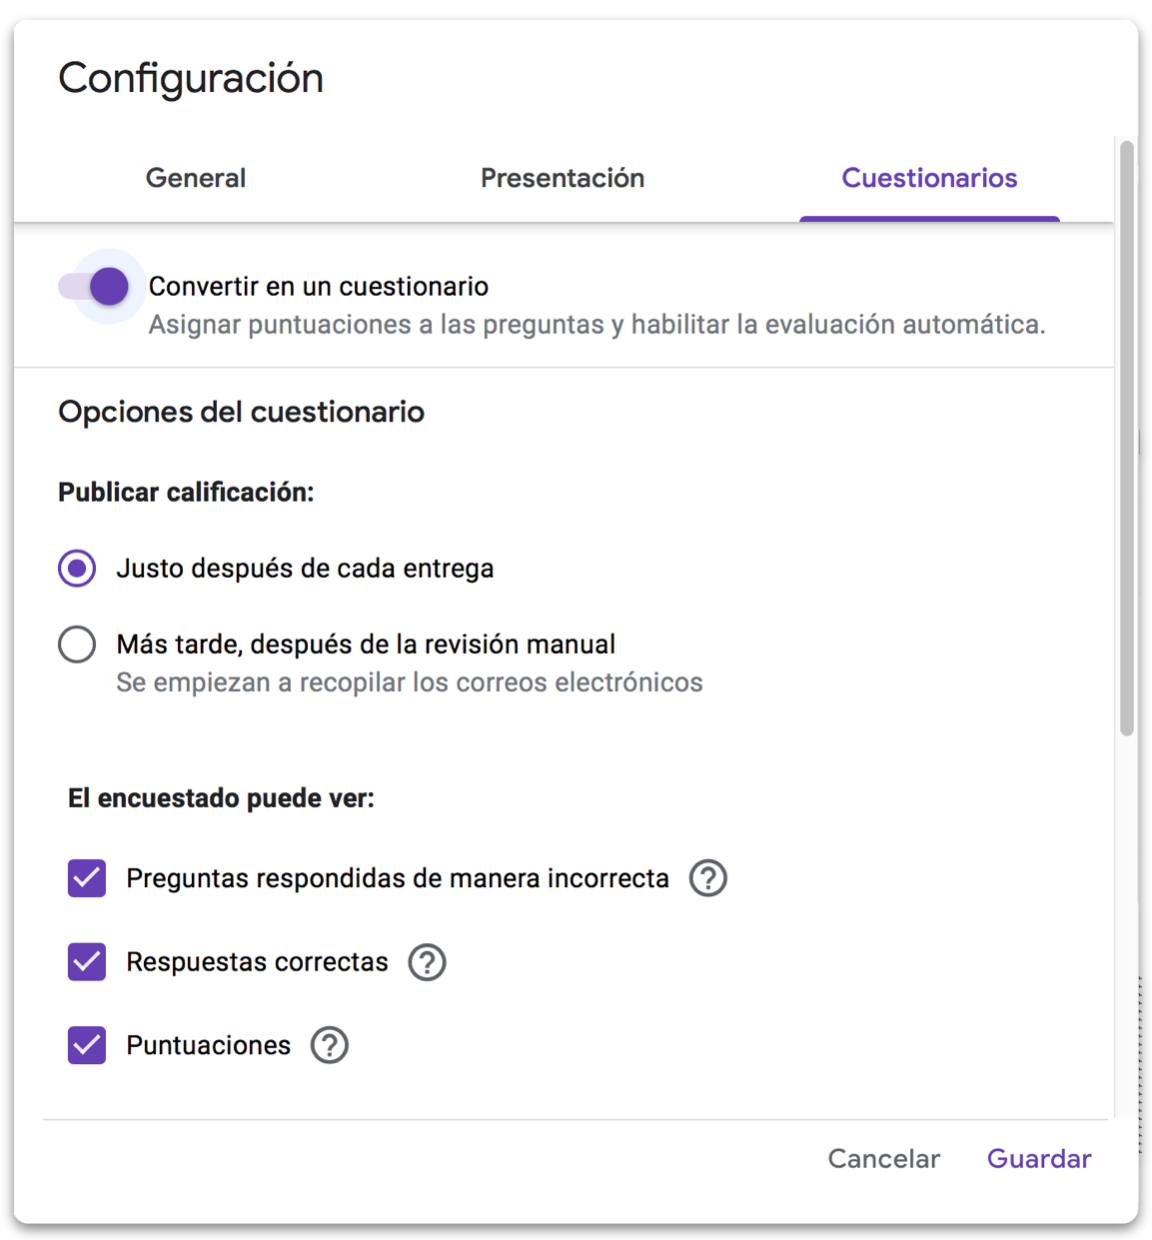Switch to the General tab

click(196, 178)
